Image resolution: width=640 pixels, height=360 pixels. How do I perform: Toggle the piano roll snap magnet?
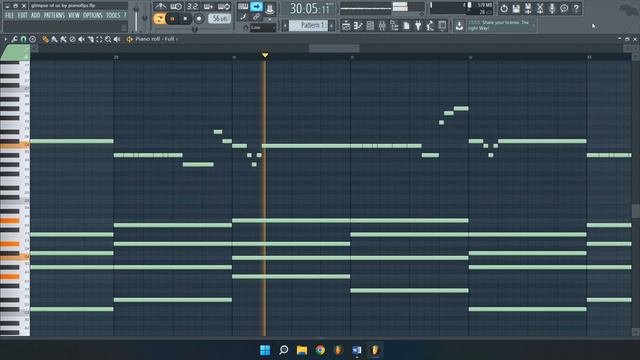pos(23,39)
